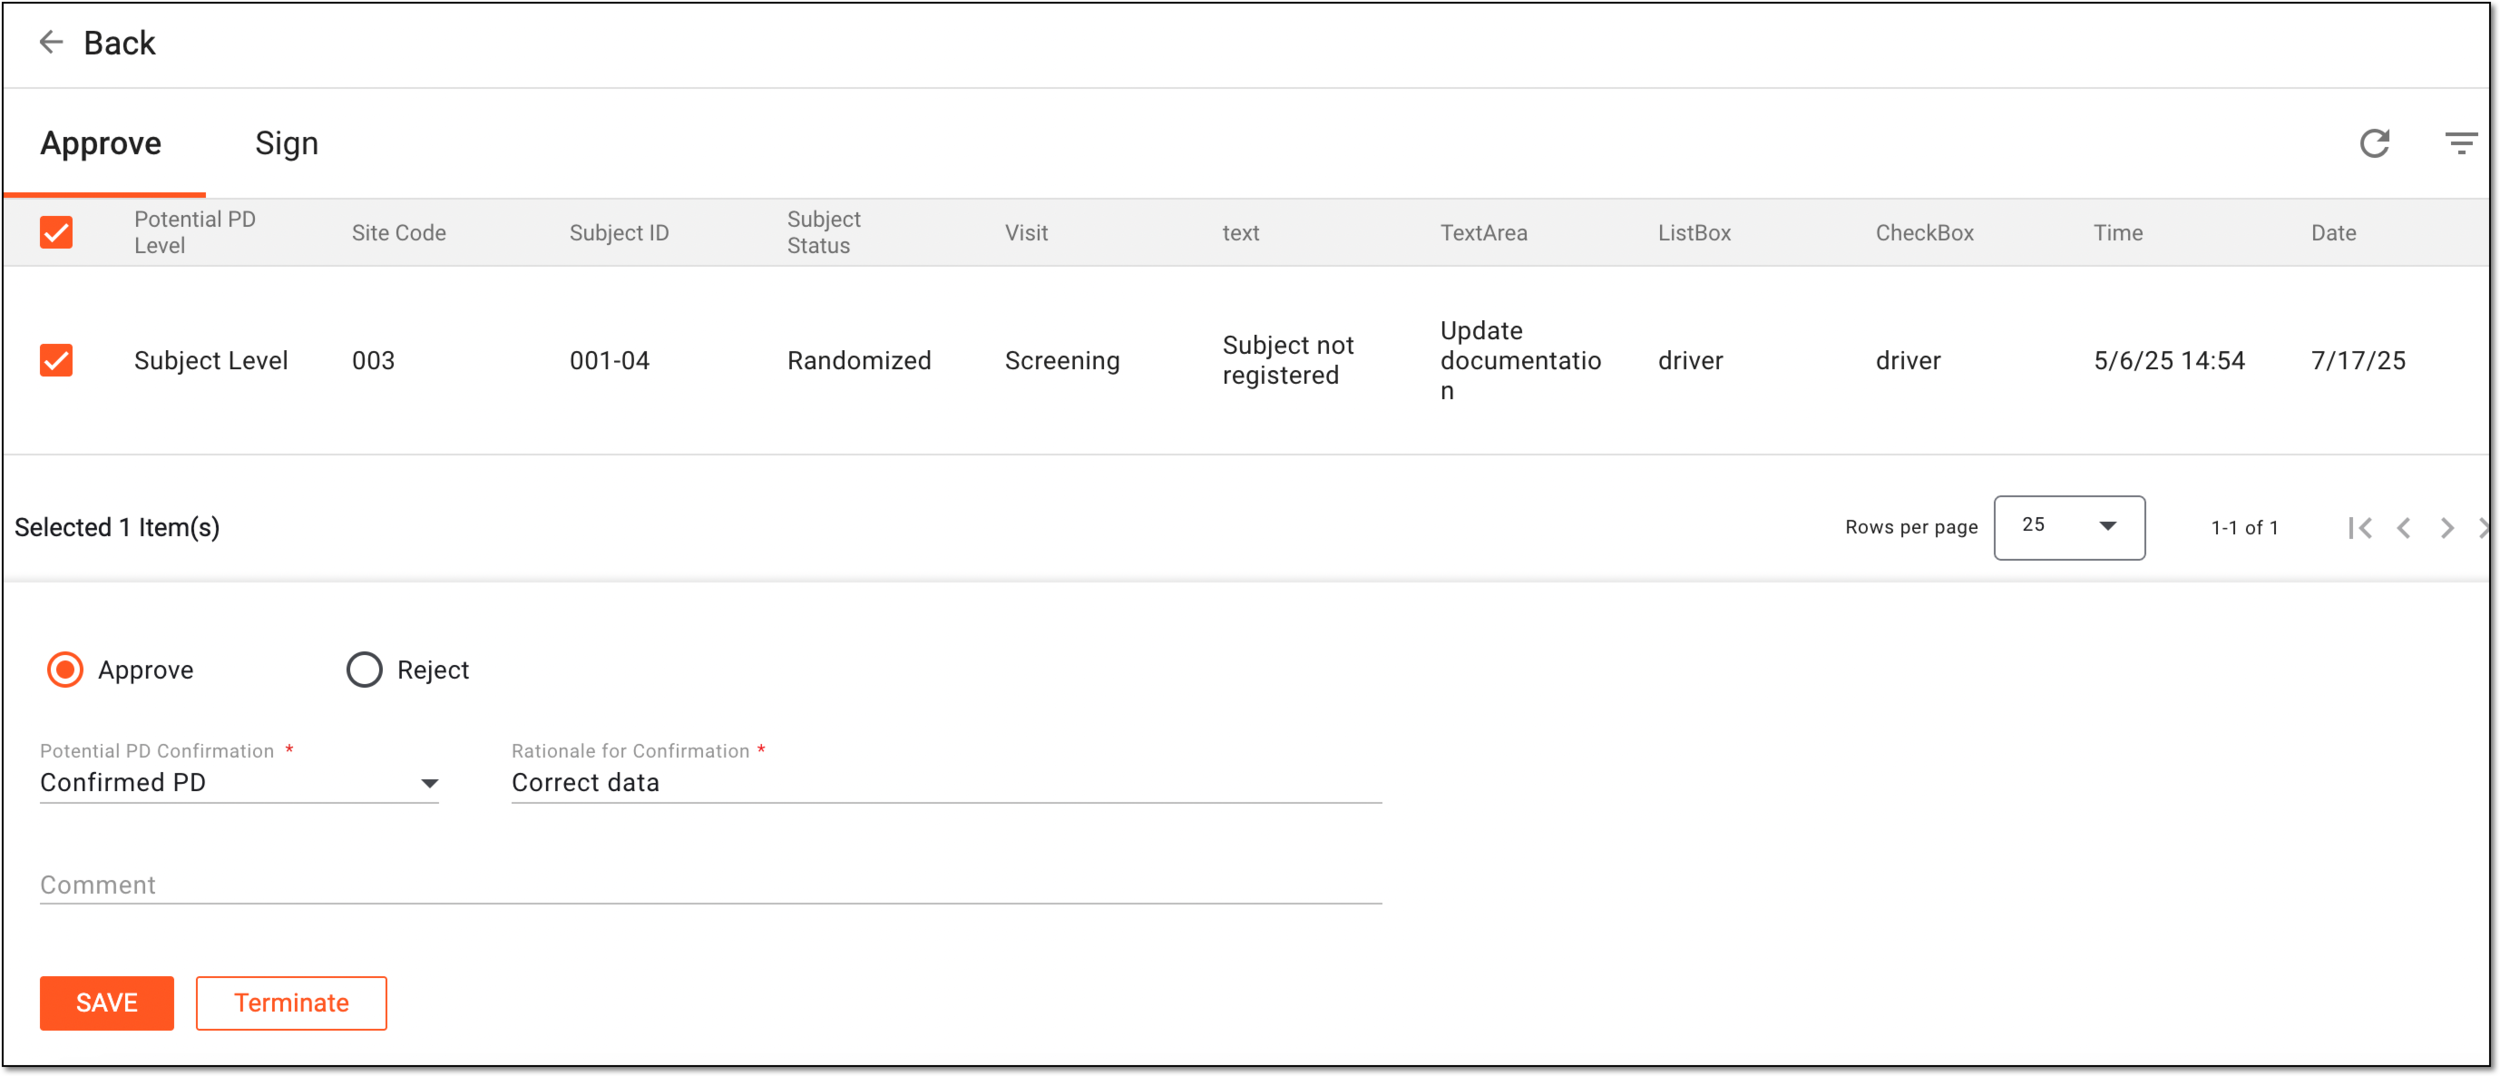Viewport: 2500px width, 1076px height.
Task: Click the Back link text
Action: point(119,43)
